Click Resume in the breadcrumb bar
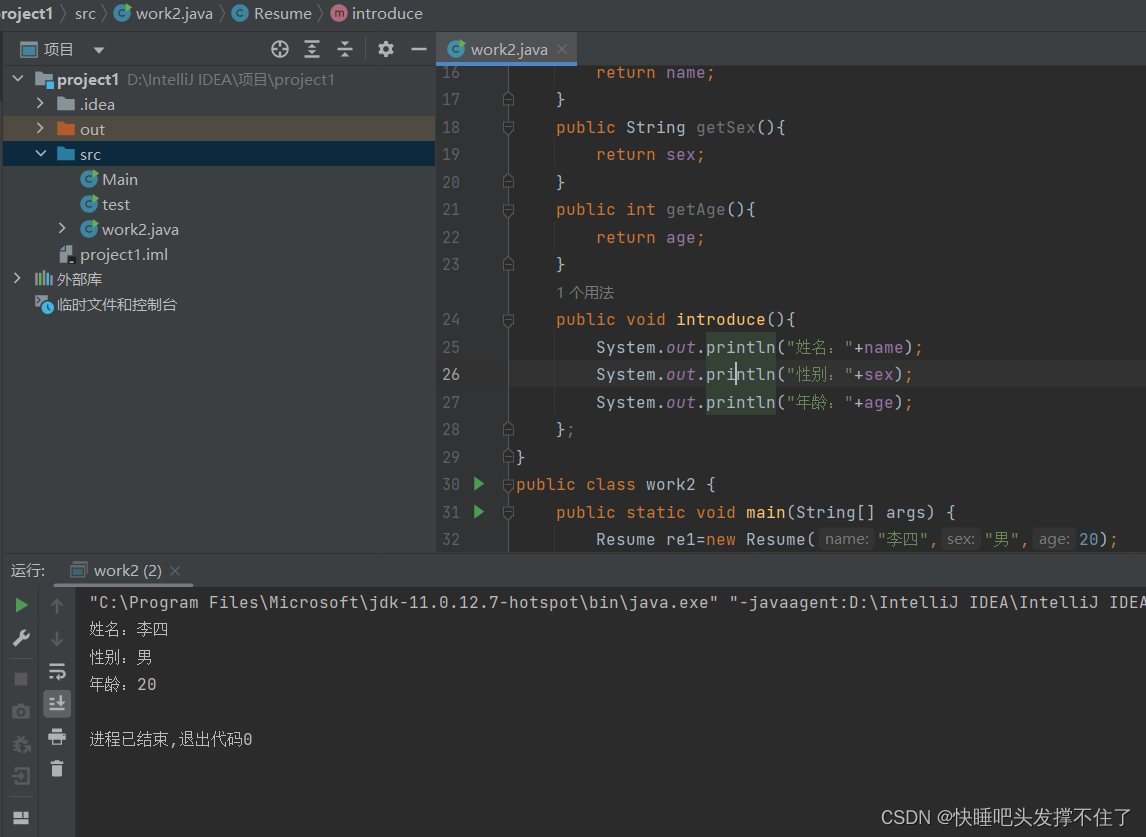 coord(272,13)
